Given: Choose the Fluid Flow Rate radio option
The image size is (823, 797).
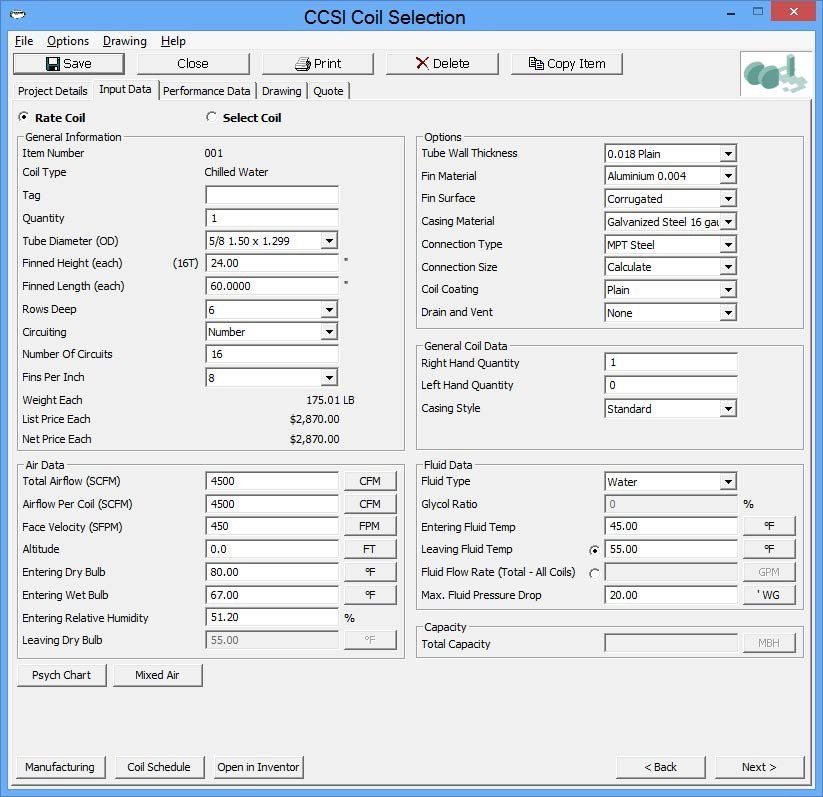Looking at the screenshot, I should click(x=592, y=571).
